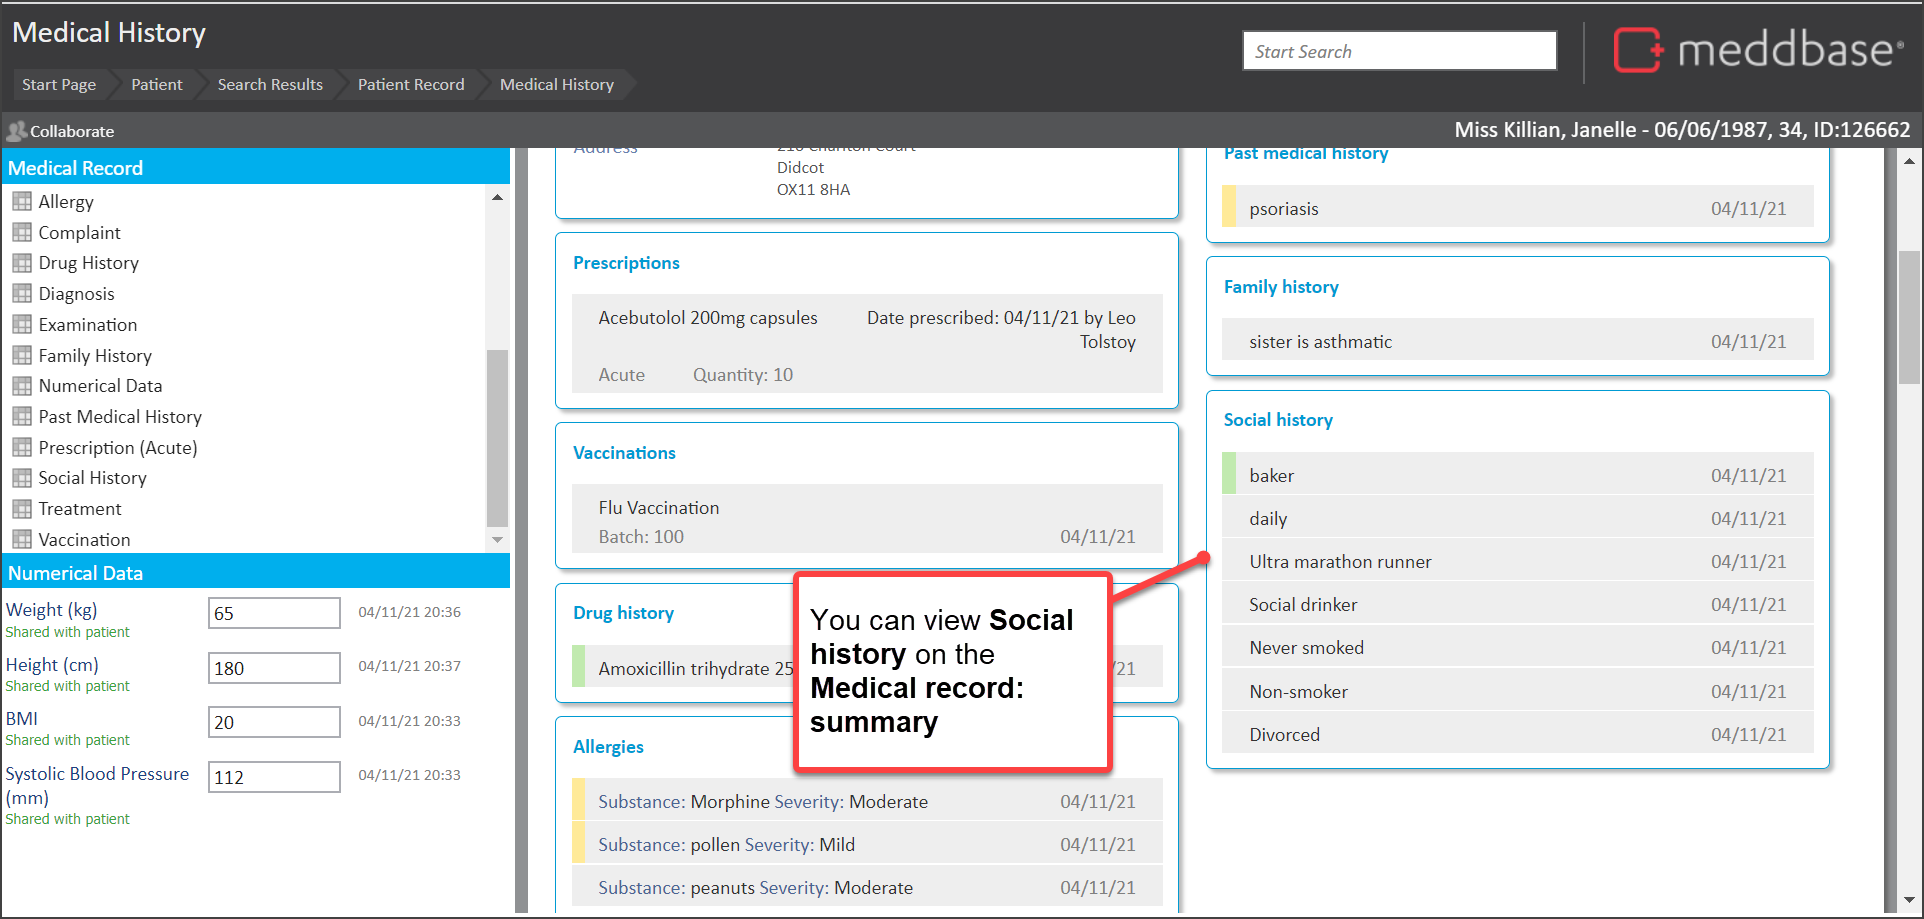Click the table icon beside Examination
The width and height of the screenshot is (1924, 919).
(x=22, y=325)
